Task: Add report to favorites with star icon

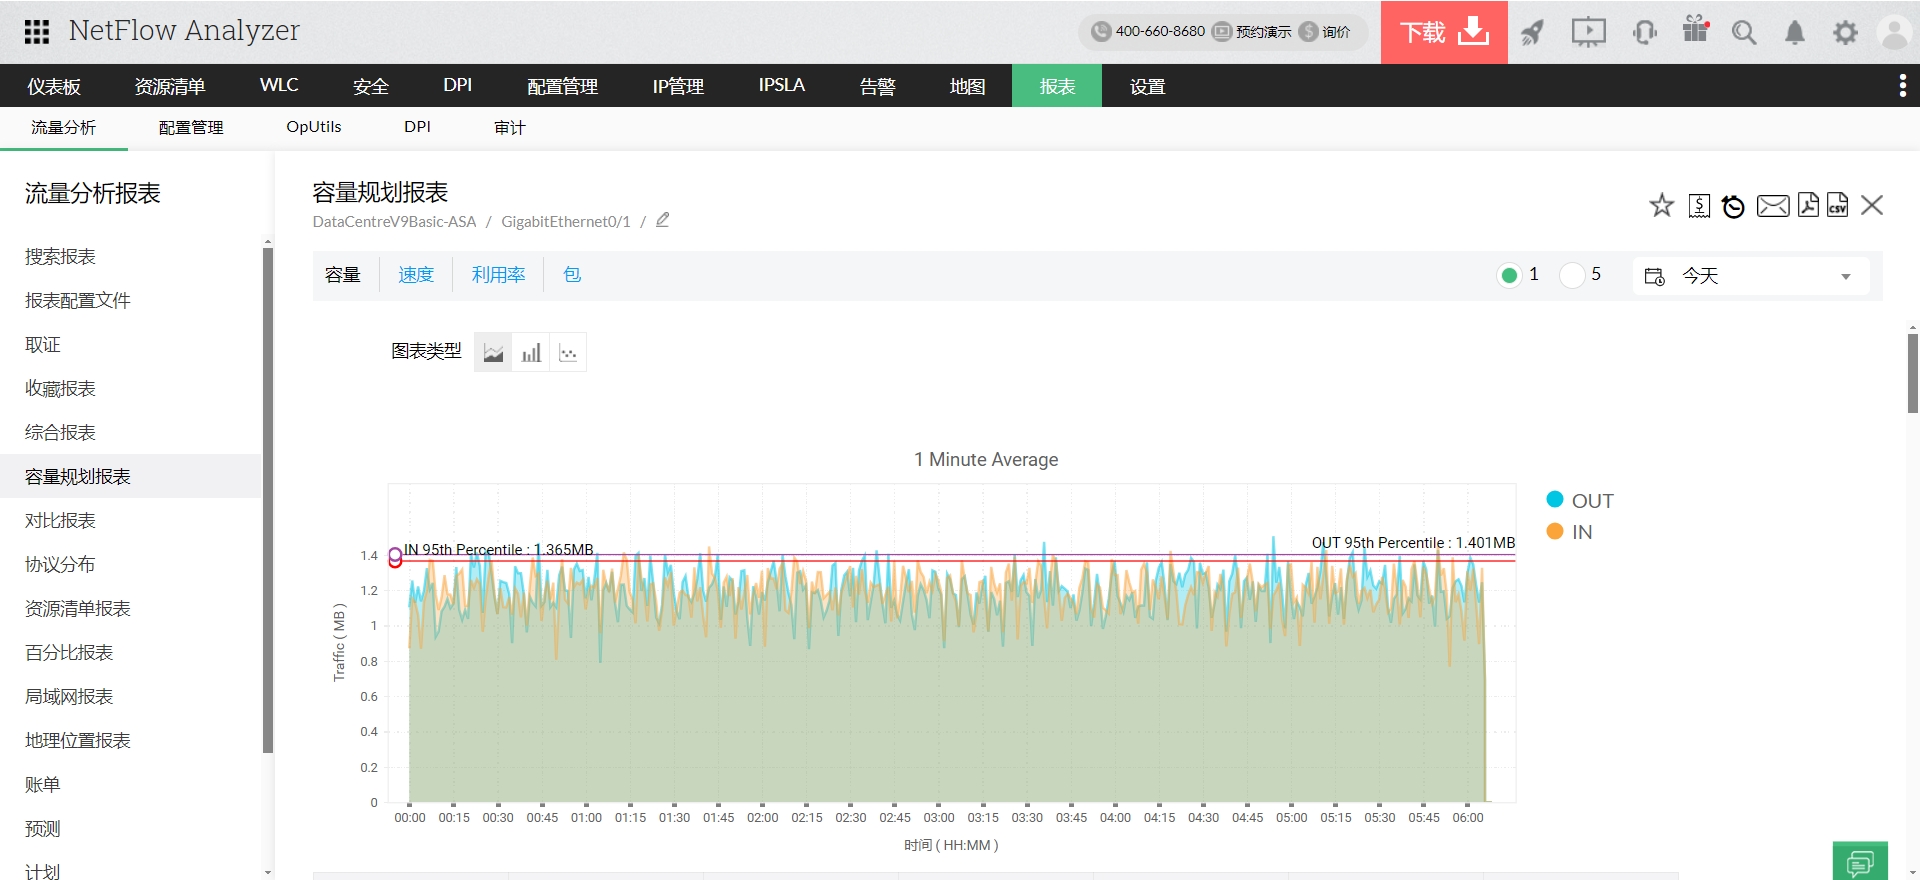Action: pyautogui.click(x=1661, y=206)
